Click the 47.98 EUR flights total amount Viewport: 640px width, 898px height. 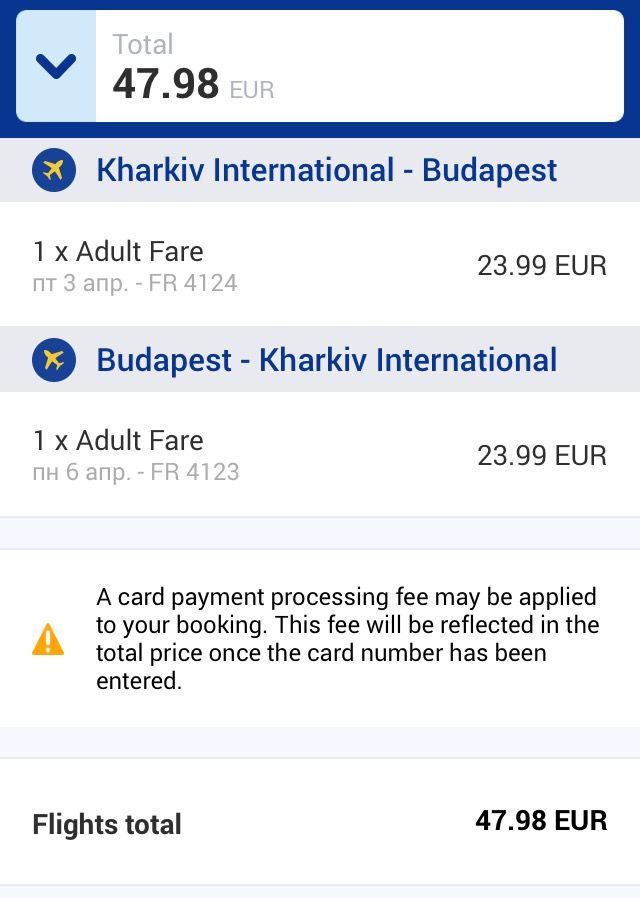click(541, 821)
